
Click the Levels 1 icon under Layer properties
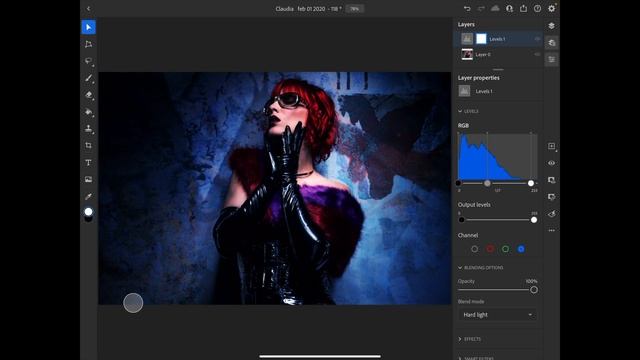point(464,91)
